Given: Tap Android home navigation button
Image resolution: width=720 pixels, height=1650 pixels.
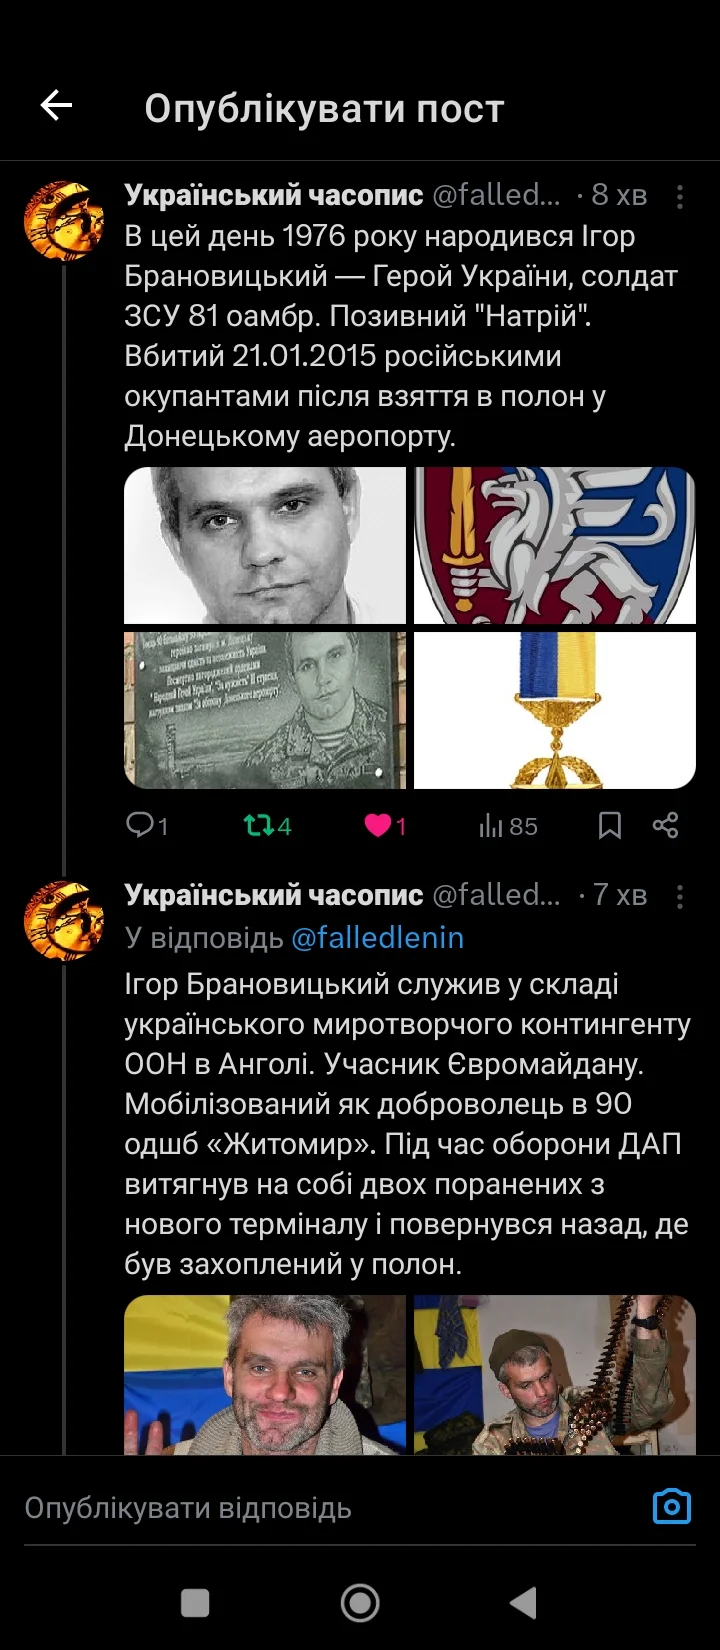Looking at the screenshot, I should [360, 1603].
